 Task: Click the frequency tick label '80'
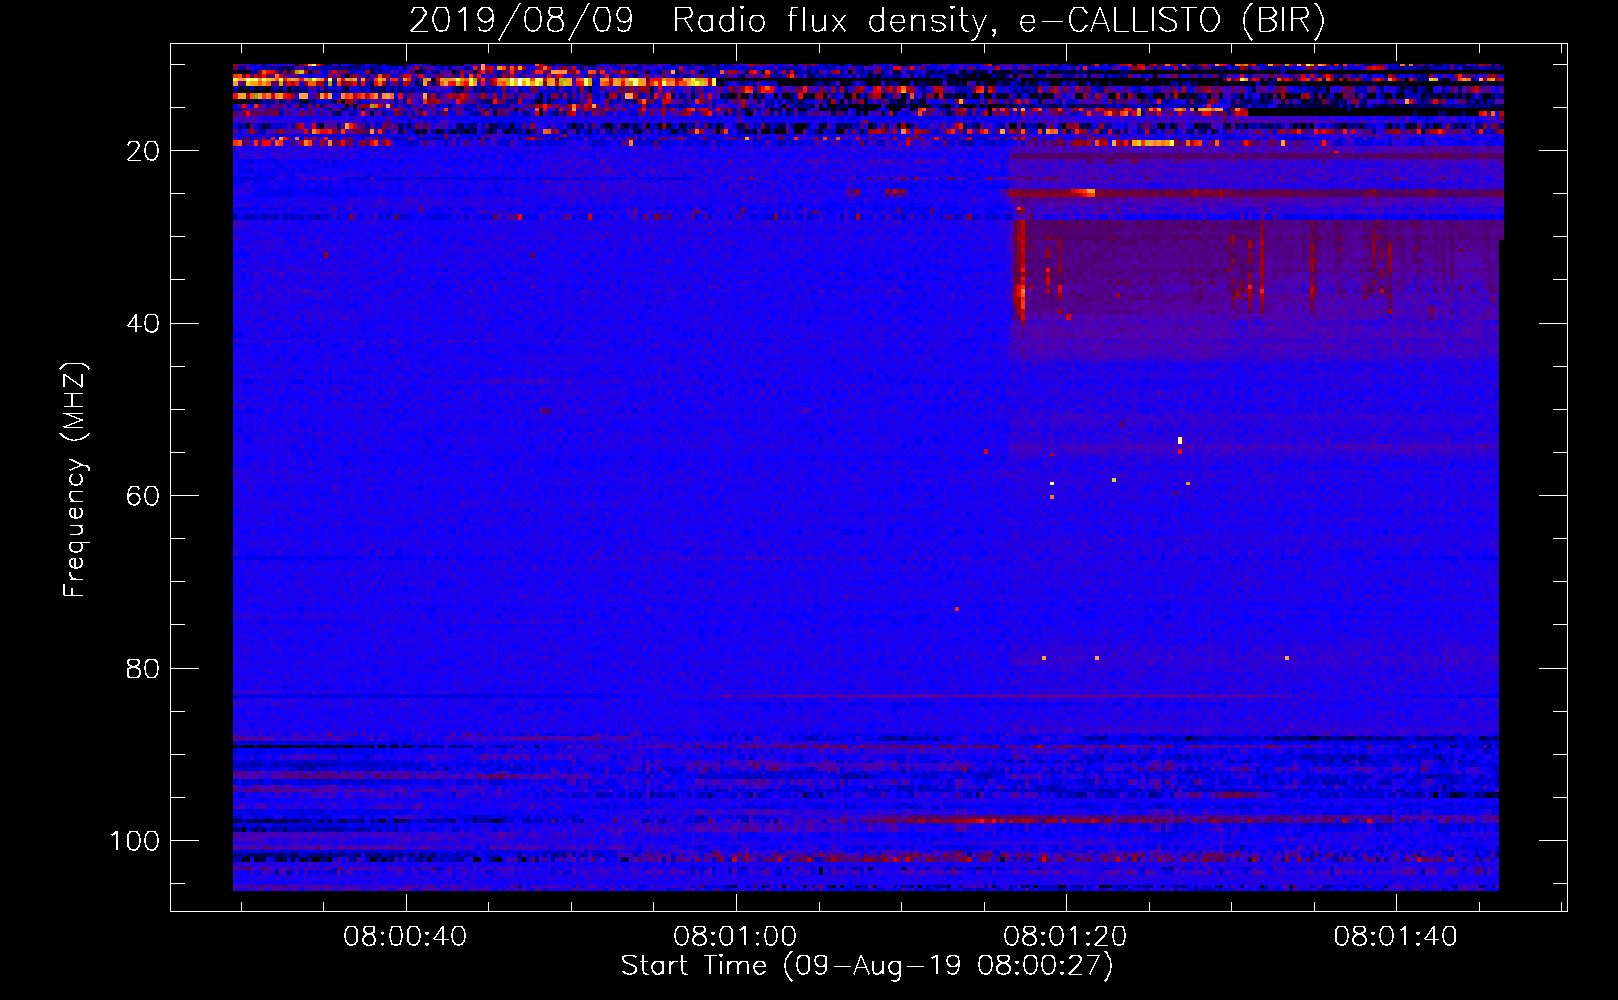coord(143,669)
